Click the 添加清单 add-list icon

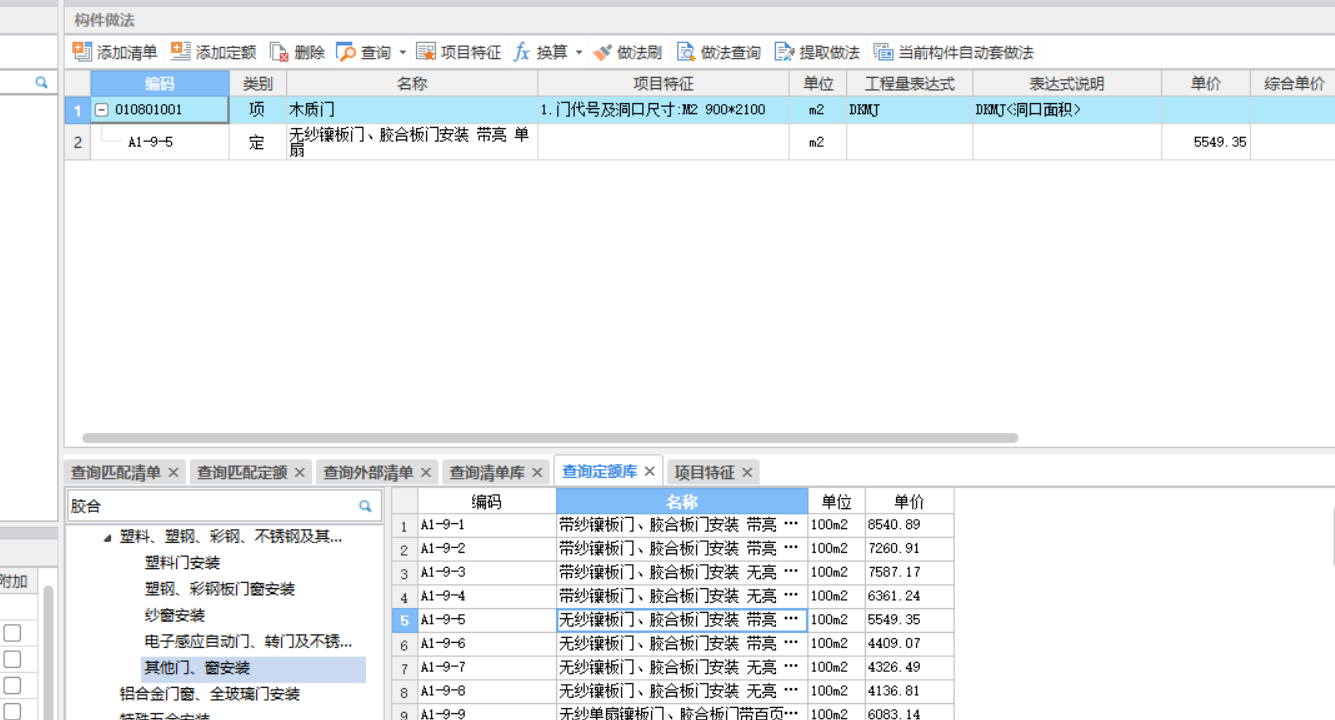(x=82, y=52)
